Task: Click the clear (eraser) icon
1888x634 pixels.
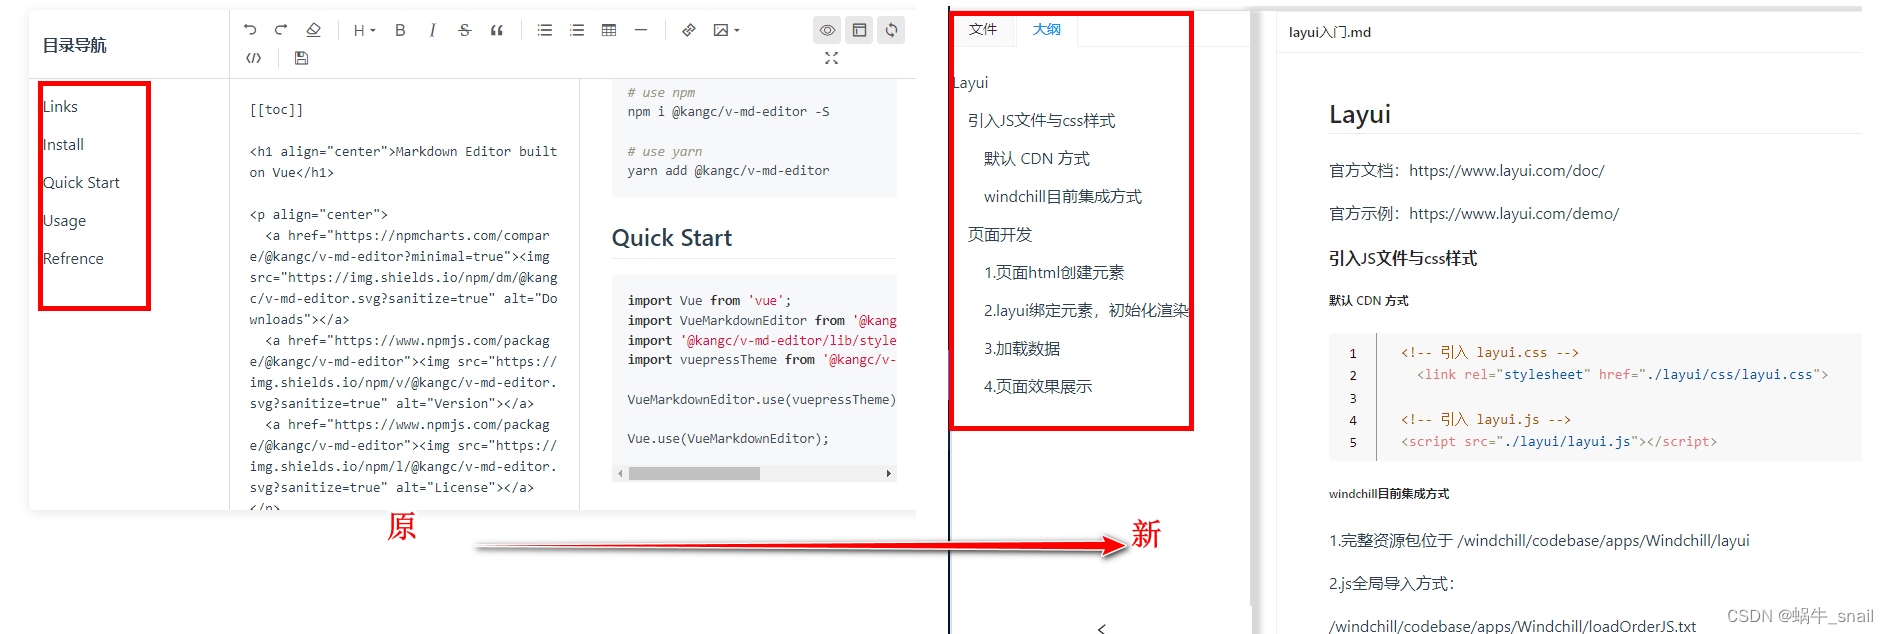Action: point(313,30)
